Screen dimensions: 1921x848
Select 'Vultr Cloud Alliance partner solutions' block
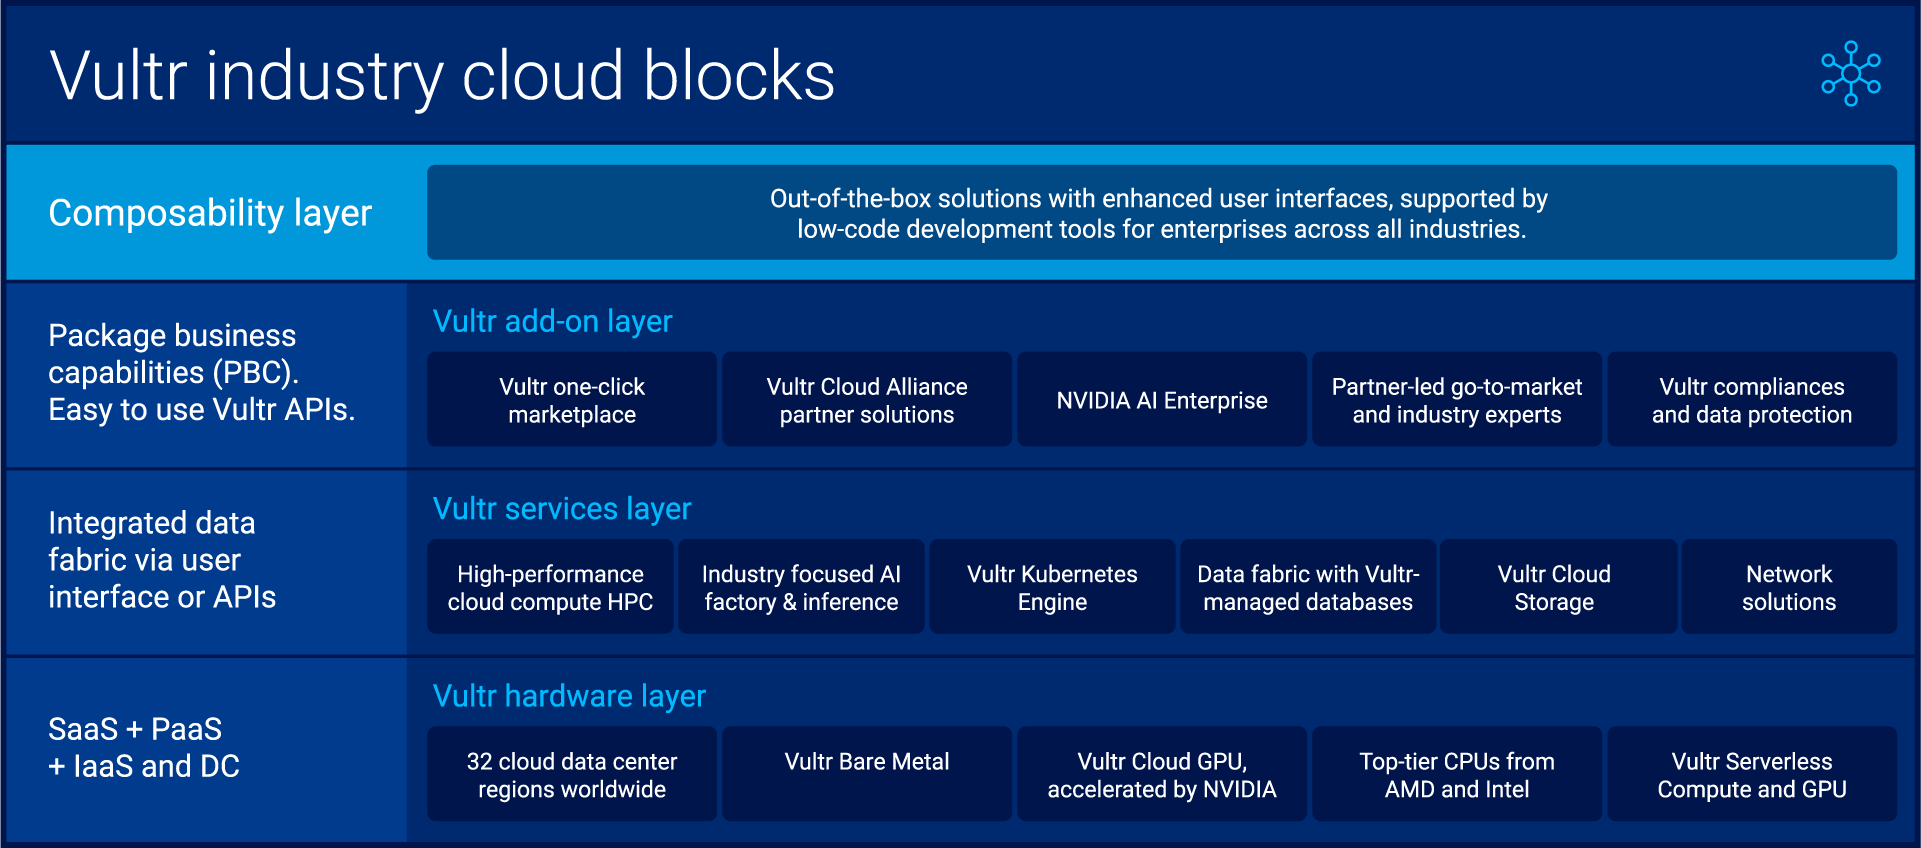tap(867, 399)
